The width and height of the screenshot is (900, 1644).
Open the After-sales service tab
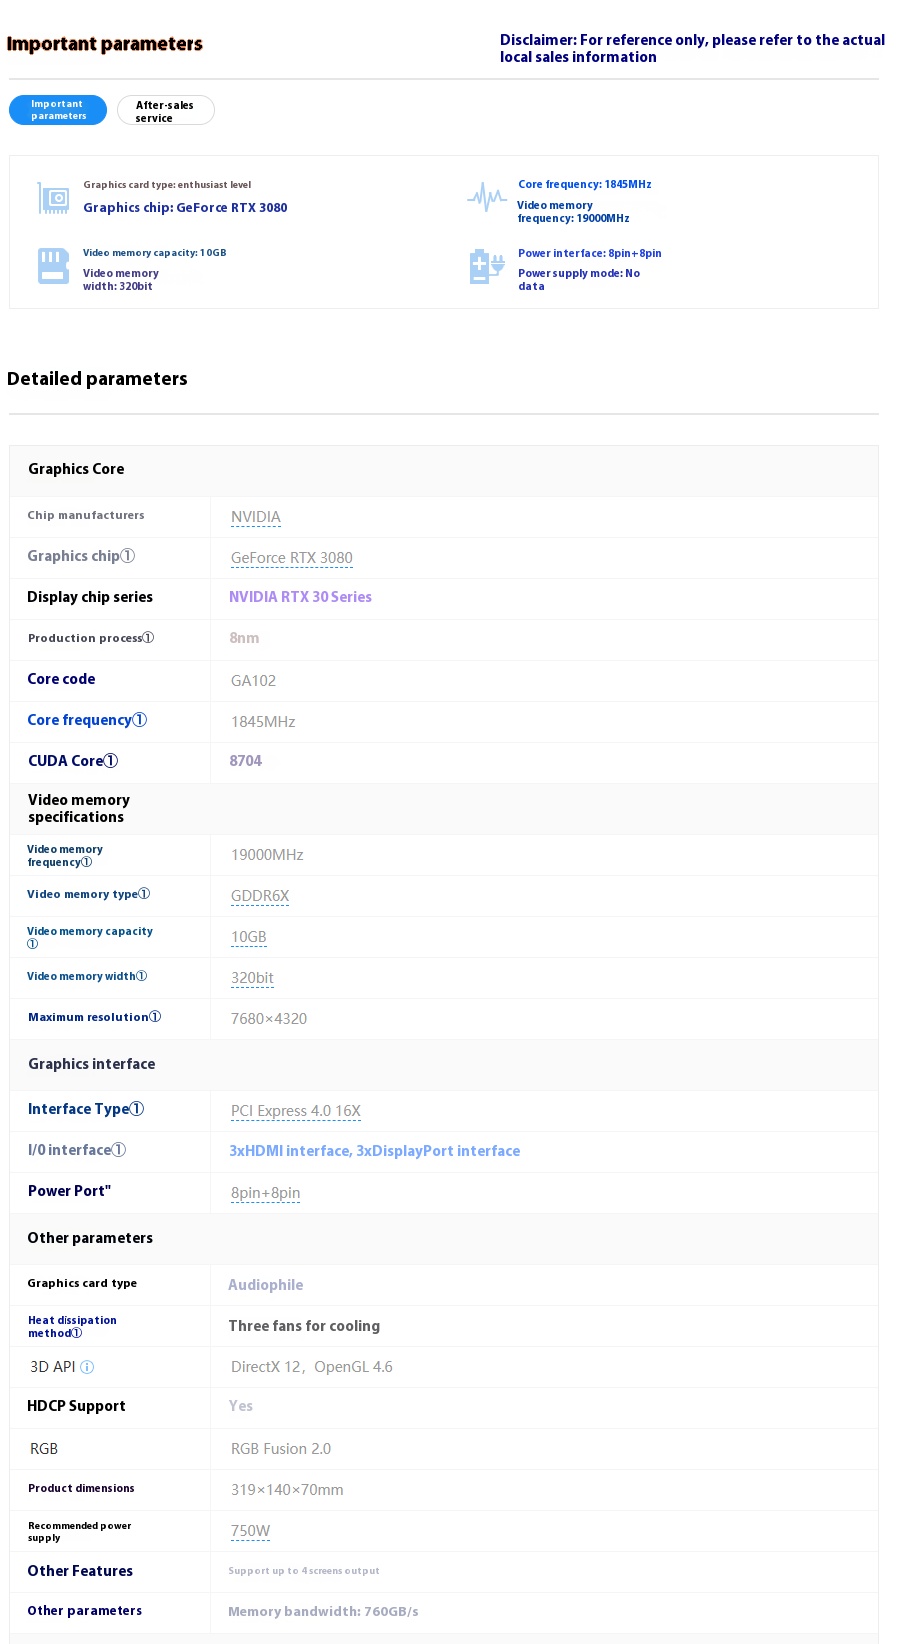(x=165, y=110)
